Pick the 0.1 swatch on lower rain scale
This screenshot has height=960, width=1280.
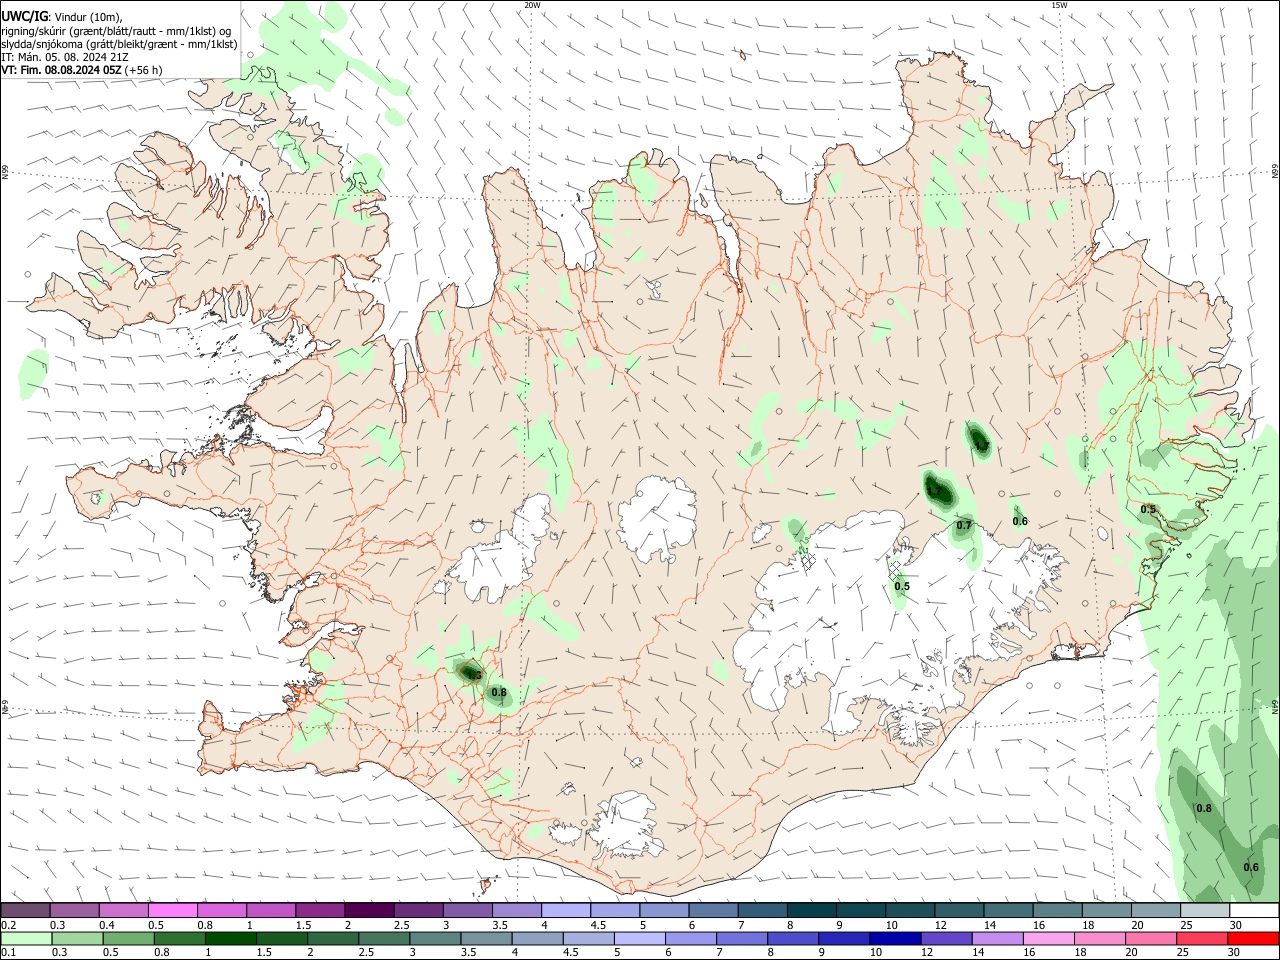tap(26, 938)
